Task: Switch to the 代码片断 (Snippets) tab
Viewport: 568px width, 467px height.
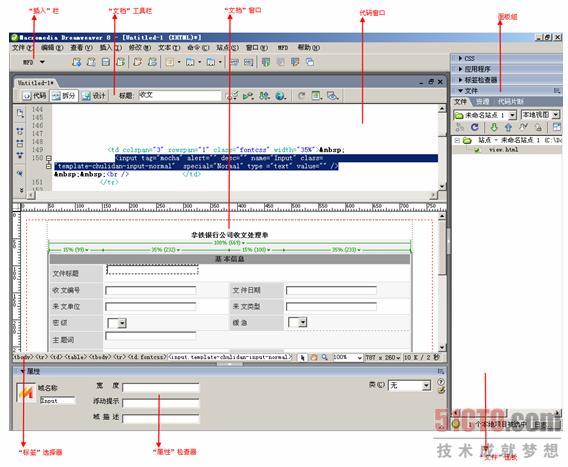Action: point(510,102)
